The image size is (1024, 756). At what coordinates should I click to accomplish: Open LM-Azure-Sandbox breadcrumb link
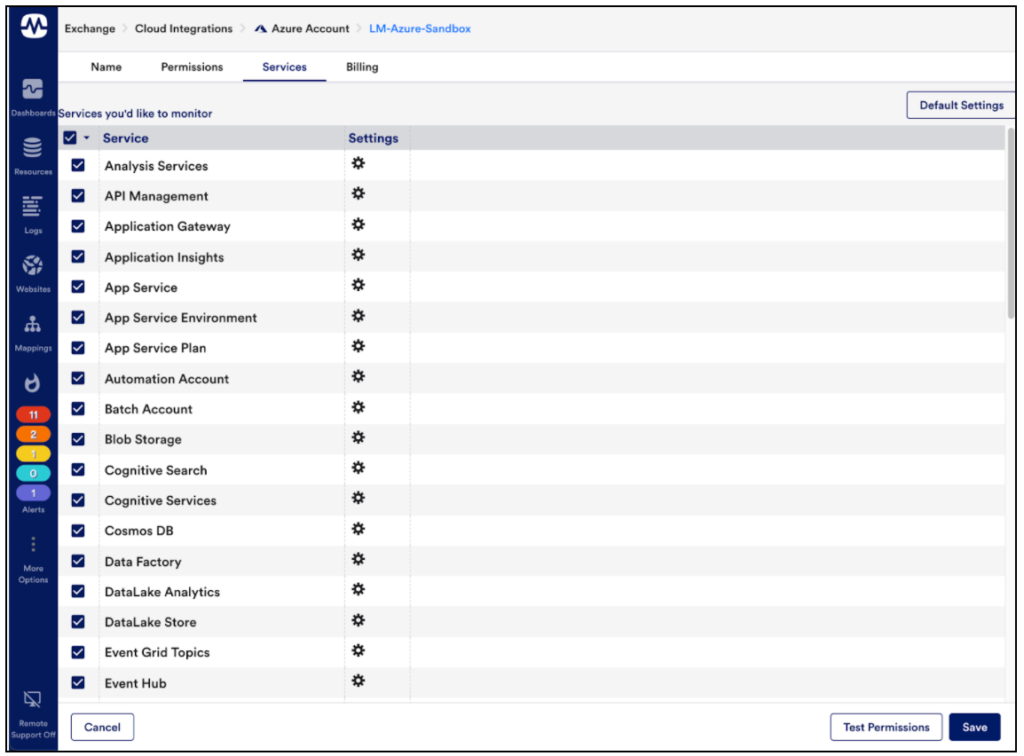pos(420,29)
